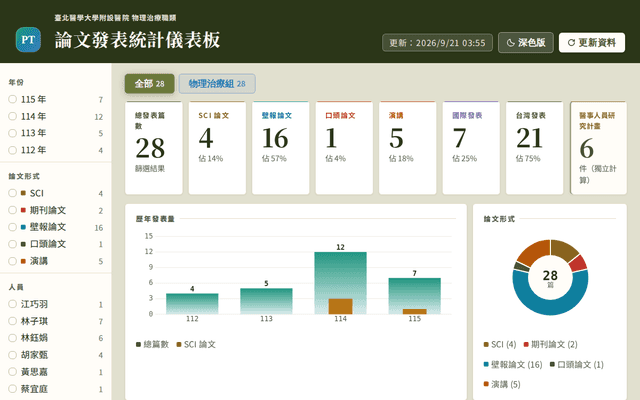
Task: Open the 演講 5 stat card
Action: 407,148
